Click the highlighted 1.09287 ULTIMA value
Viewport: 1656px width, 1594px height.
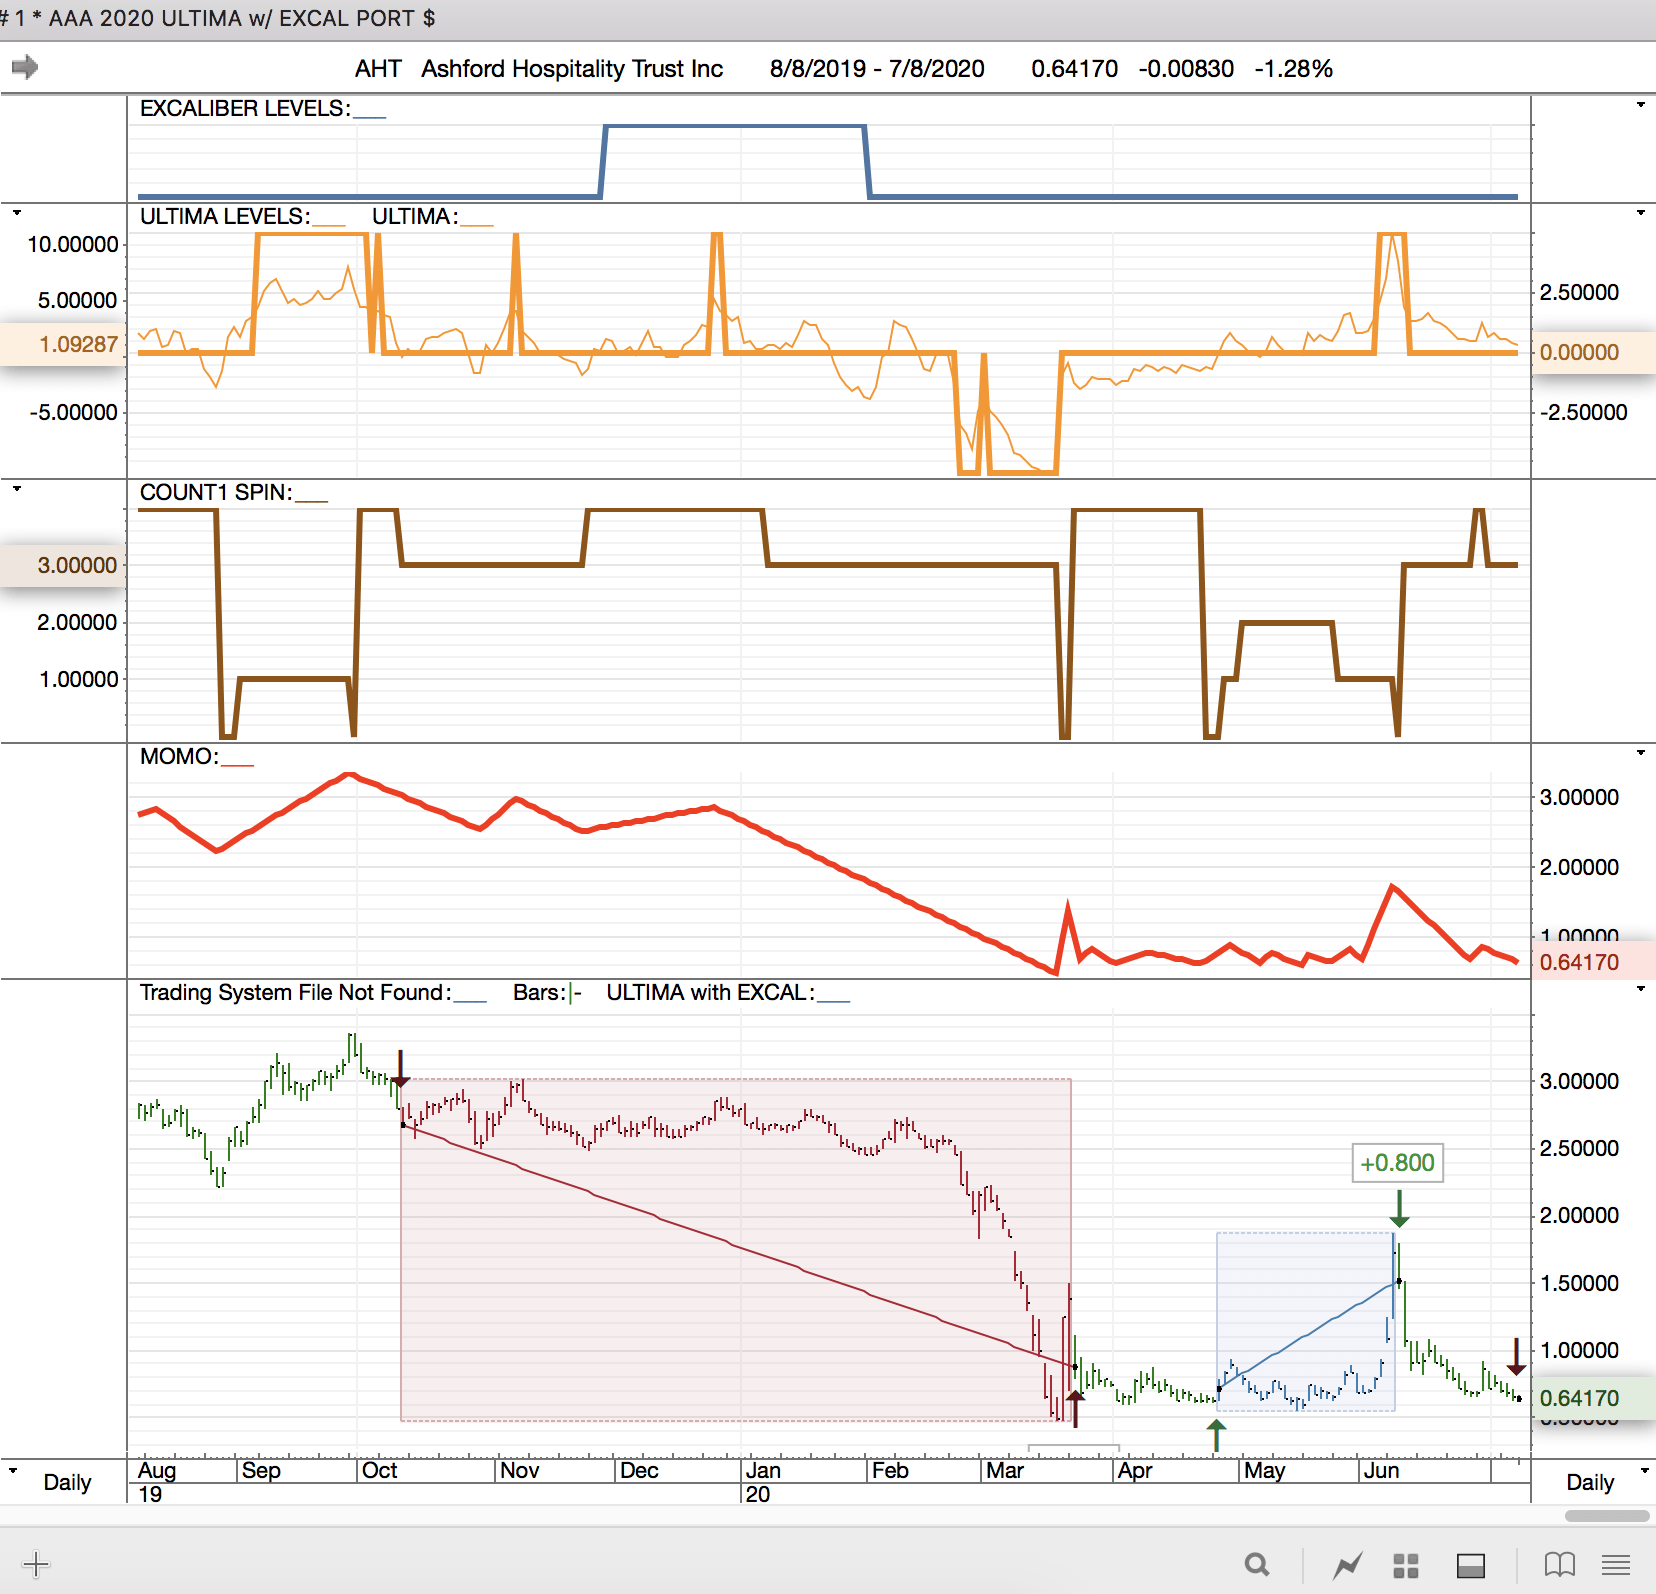pyautogui.click(x=78, y=344)
